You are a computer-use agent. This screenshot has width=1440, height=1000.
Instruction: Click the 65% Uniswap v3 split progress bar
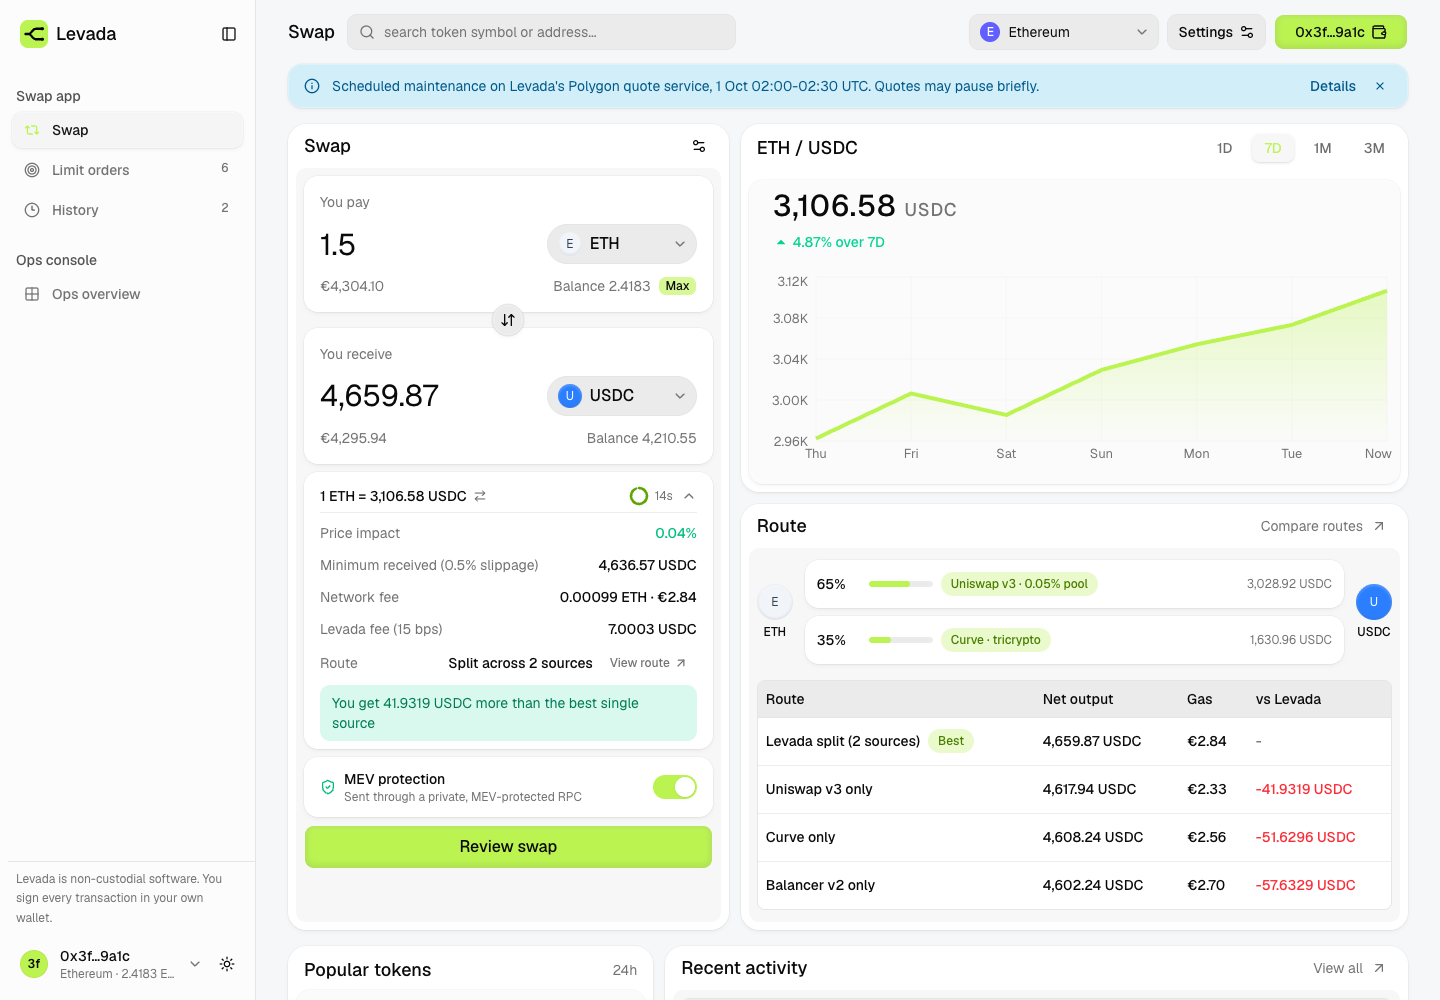[900, 584]
